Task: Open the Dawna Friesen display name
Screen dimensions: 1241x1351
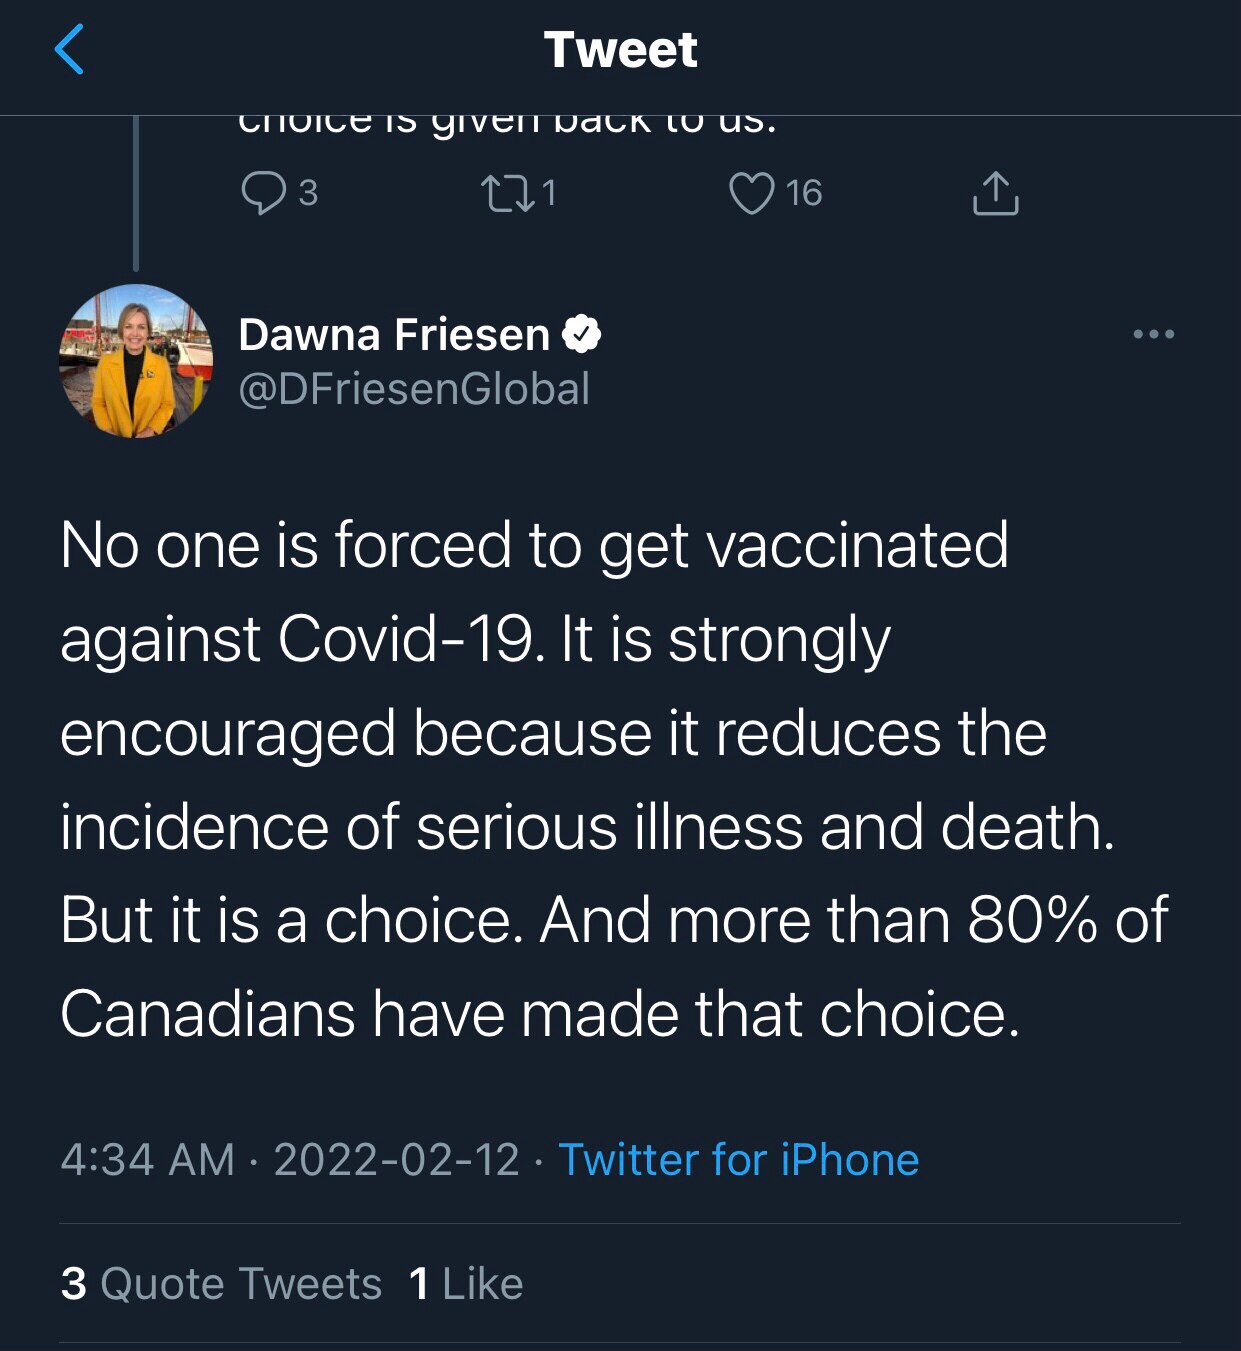Action: tap(394, 334)
